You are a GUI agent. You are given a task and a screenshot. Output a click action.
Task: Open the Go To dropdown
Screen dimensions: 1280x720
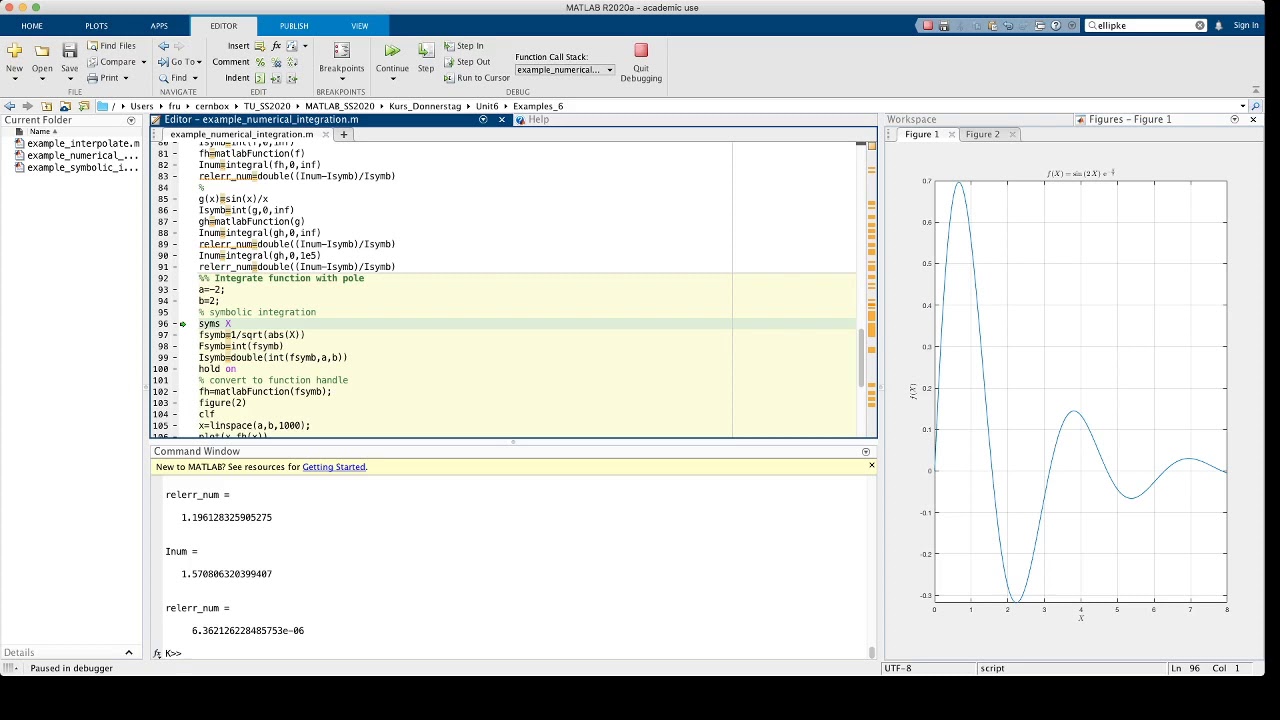[x=182, y=62]
